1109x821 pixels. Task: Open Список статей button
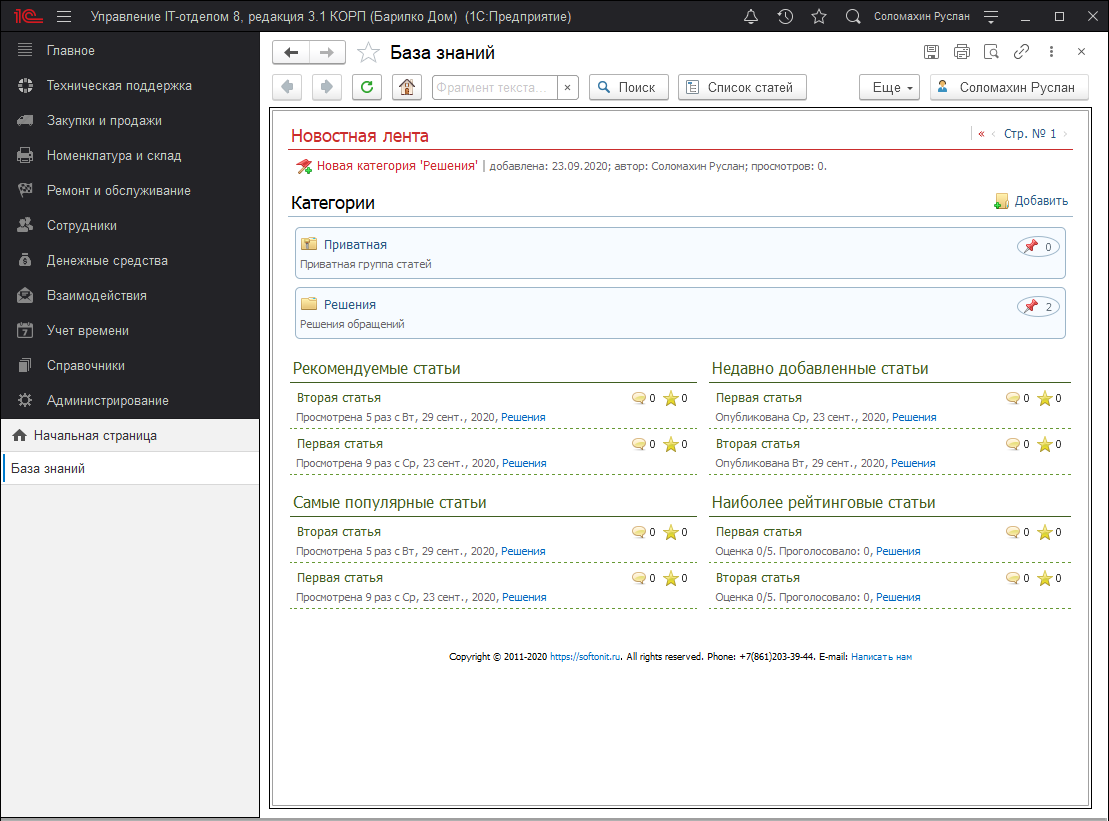741,88
